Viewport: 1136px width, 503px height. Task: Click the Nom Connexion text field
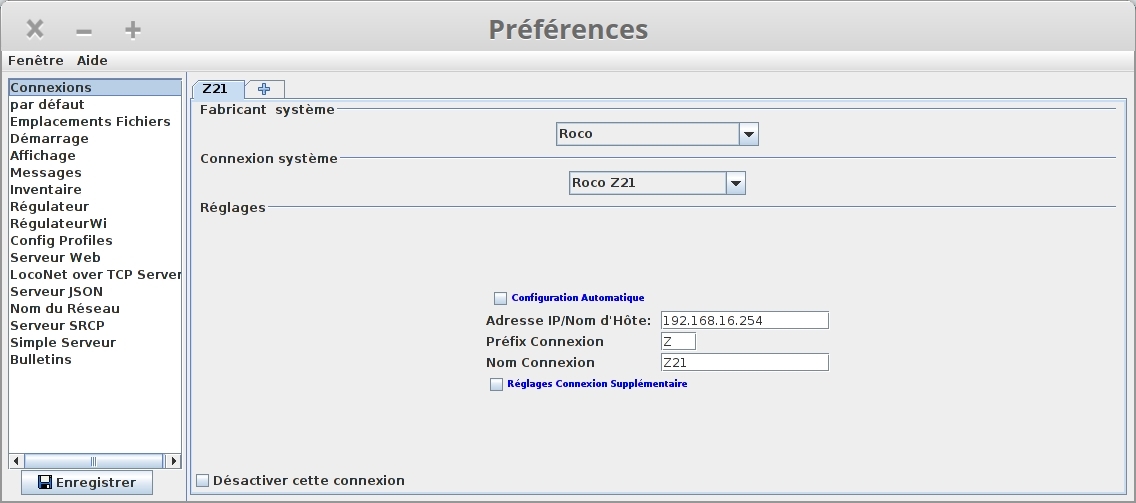tap(744, 362)
